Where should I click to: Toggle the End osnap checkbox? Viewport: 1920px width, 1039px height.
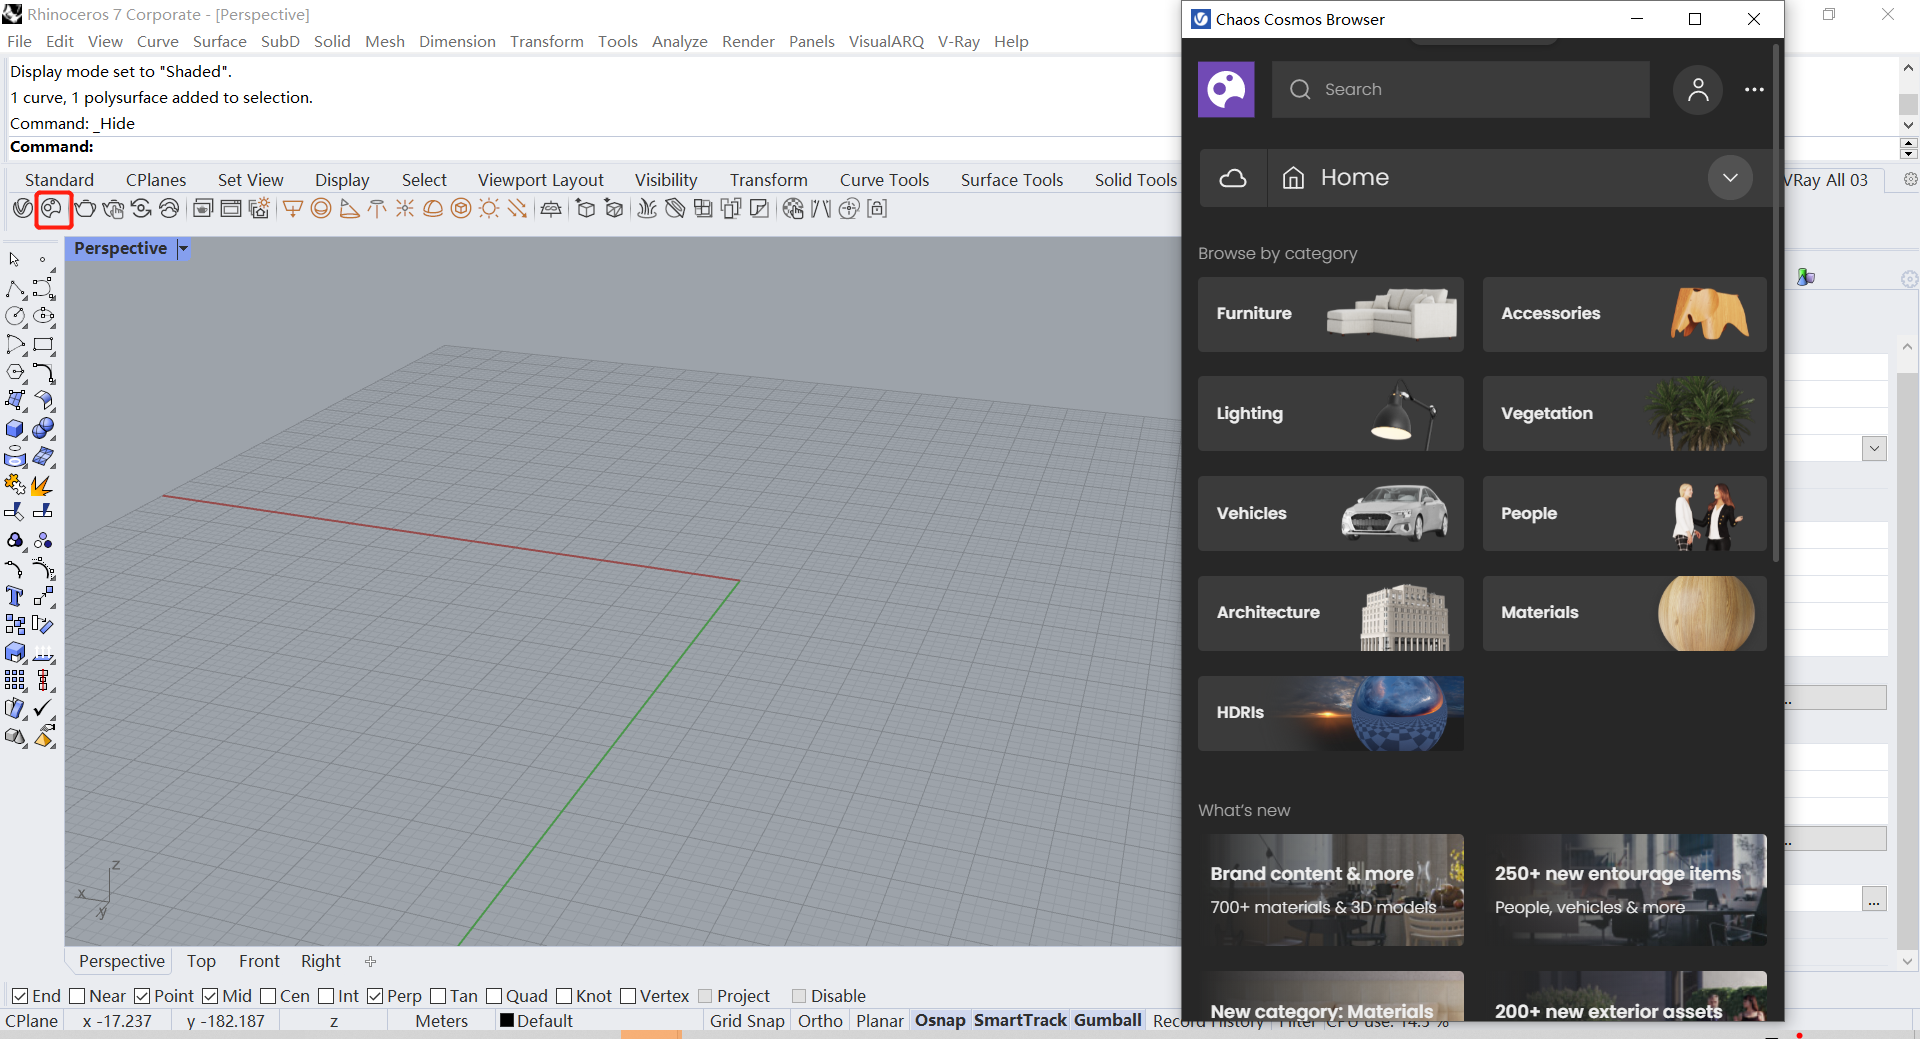tap(20, 996)
